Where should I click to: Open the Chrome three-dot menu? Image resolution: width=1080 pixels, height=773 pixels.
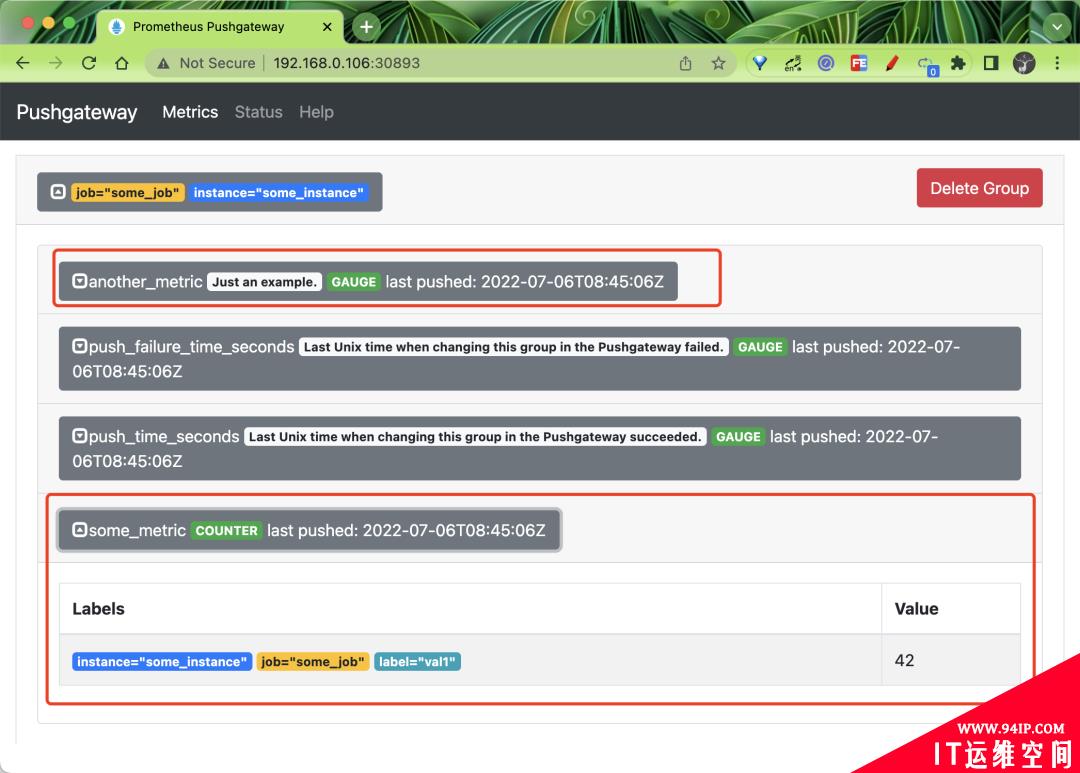(x=1057, y=63)
